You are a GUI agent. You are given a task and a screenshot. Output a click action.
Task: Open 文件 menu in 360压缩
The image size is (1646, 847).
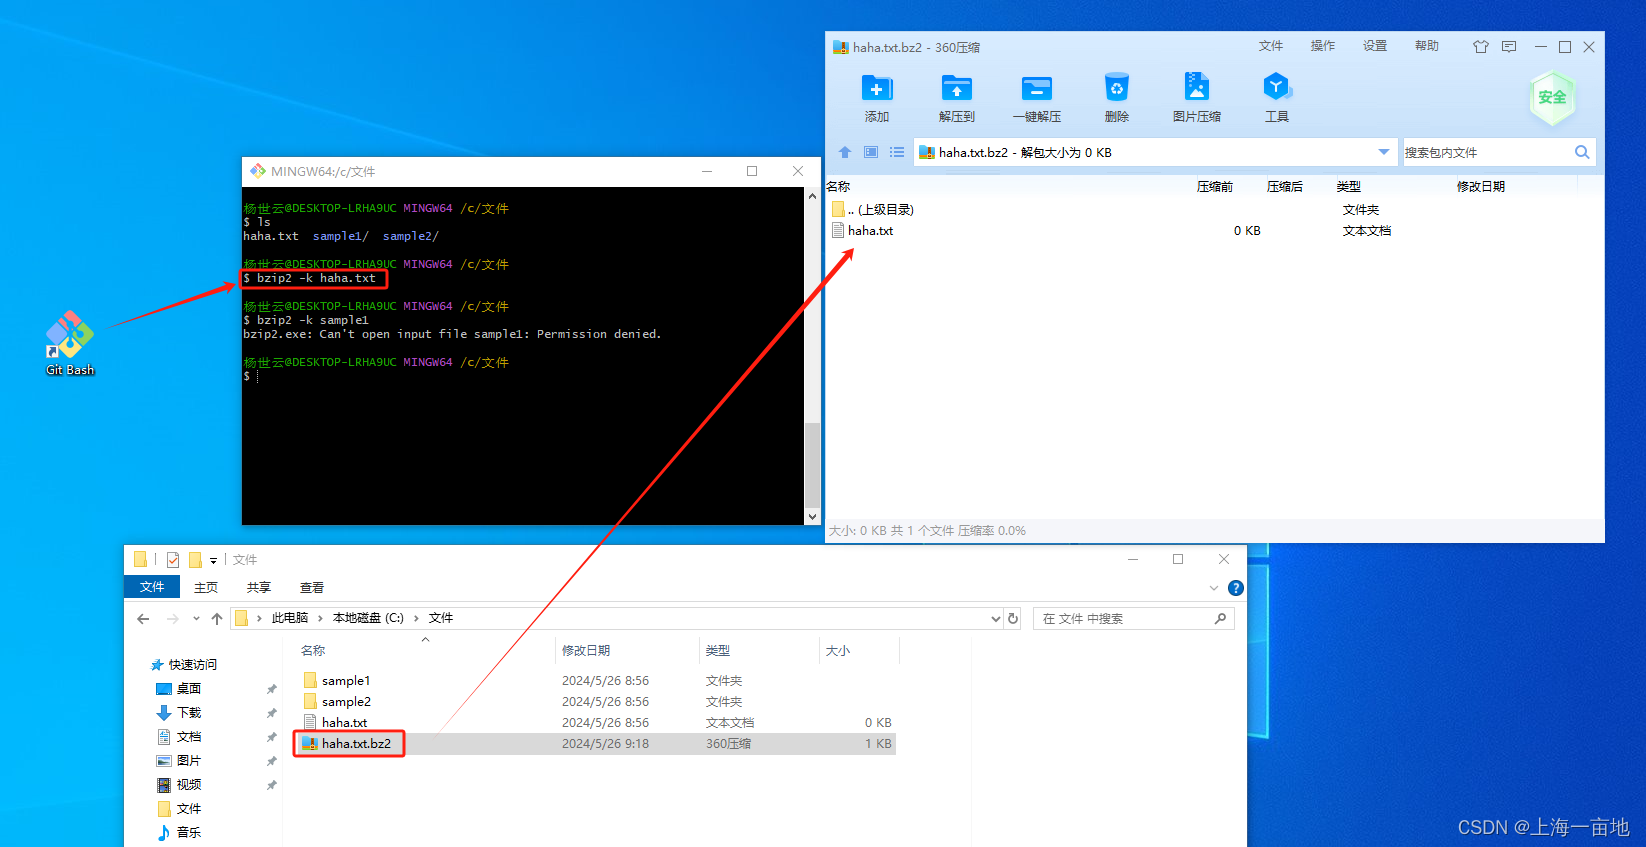pos(1271,46)
